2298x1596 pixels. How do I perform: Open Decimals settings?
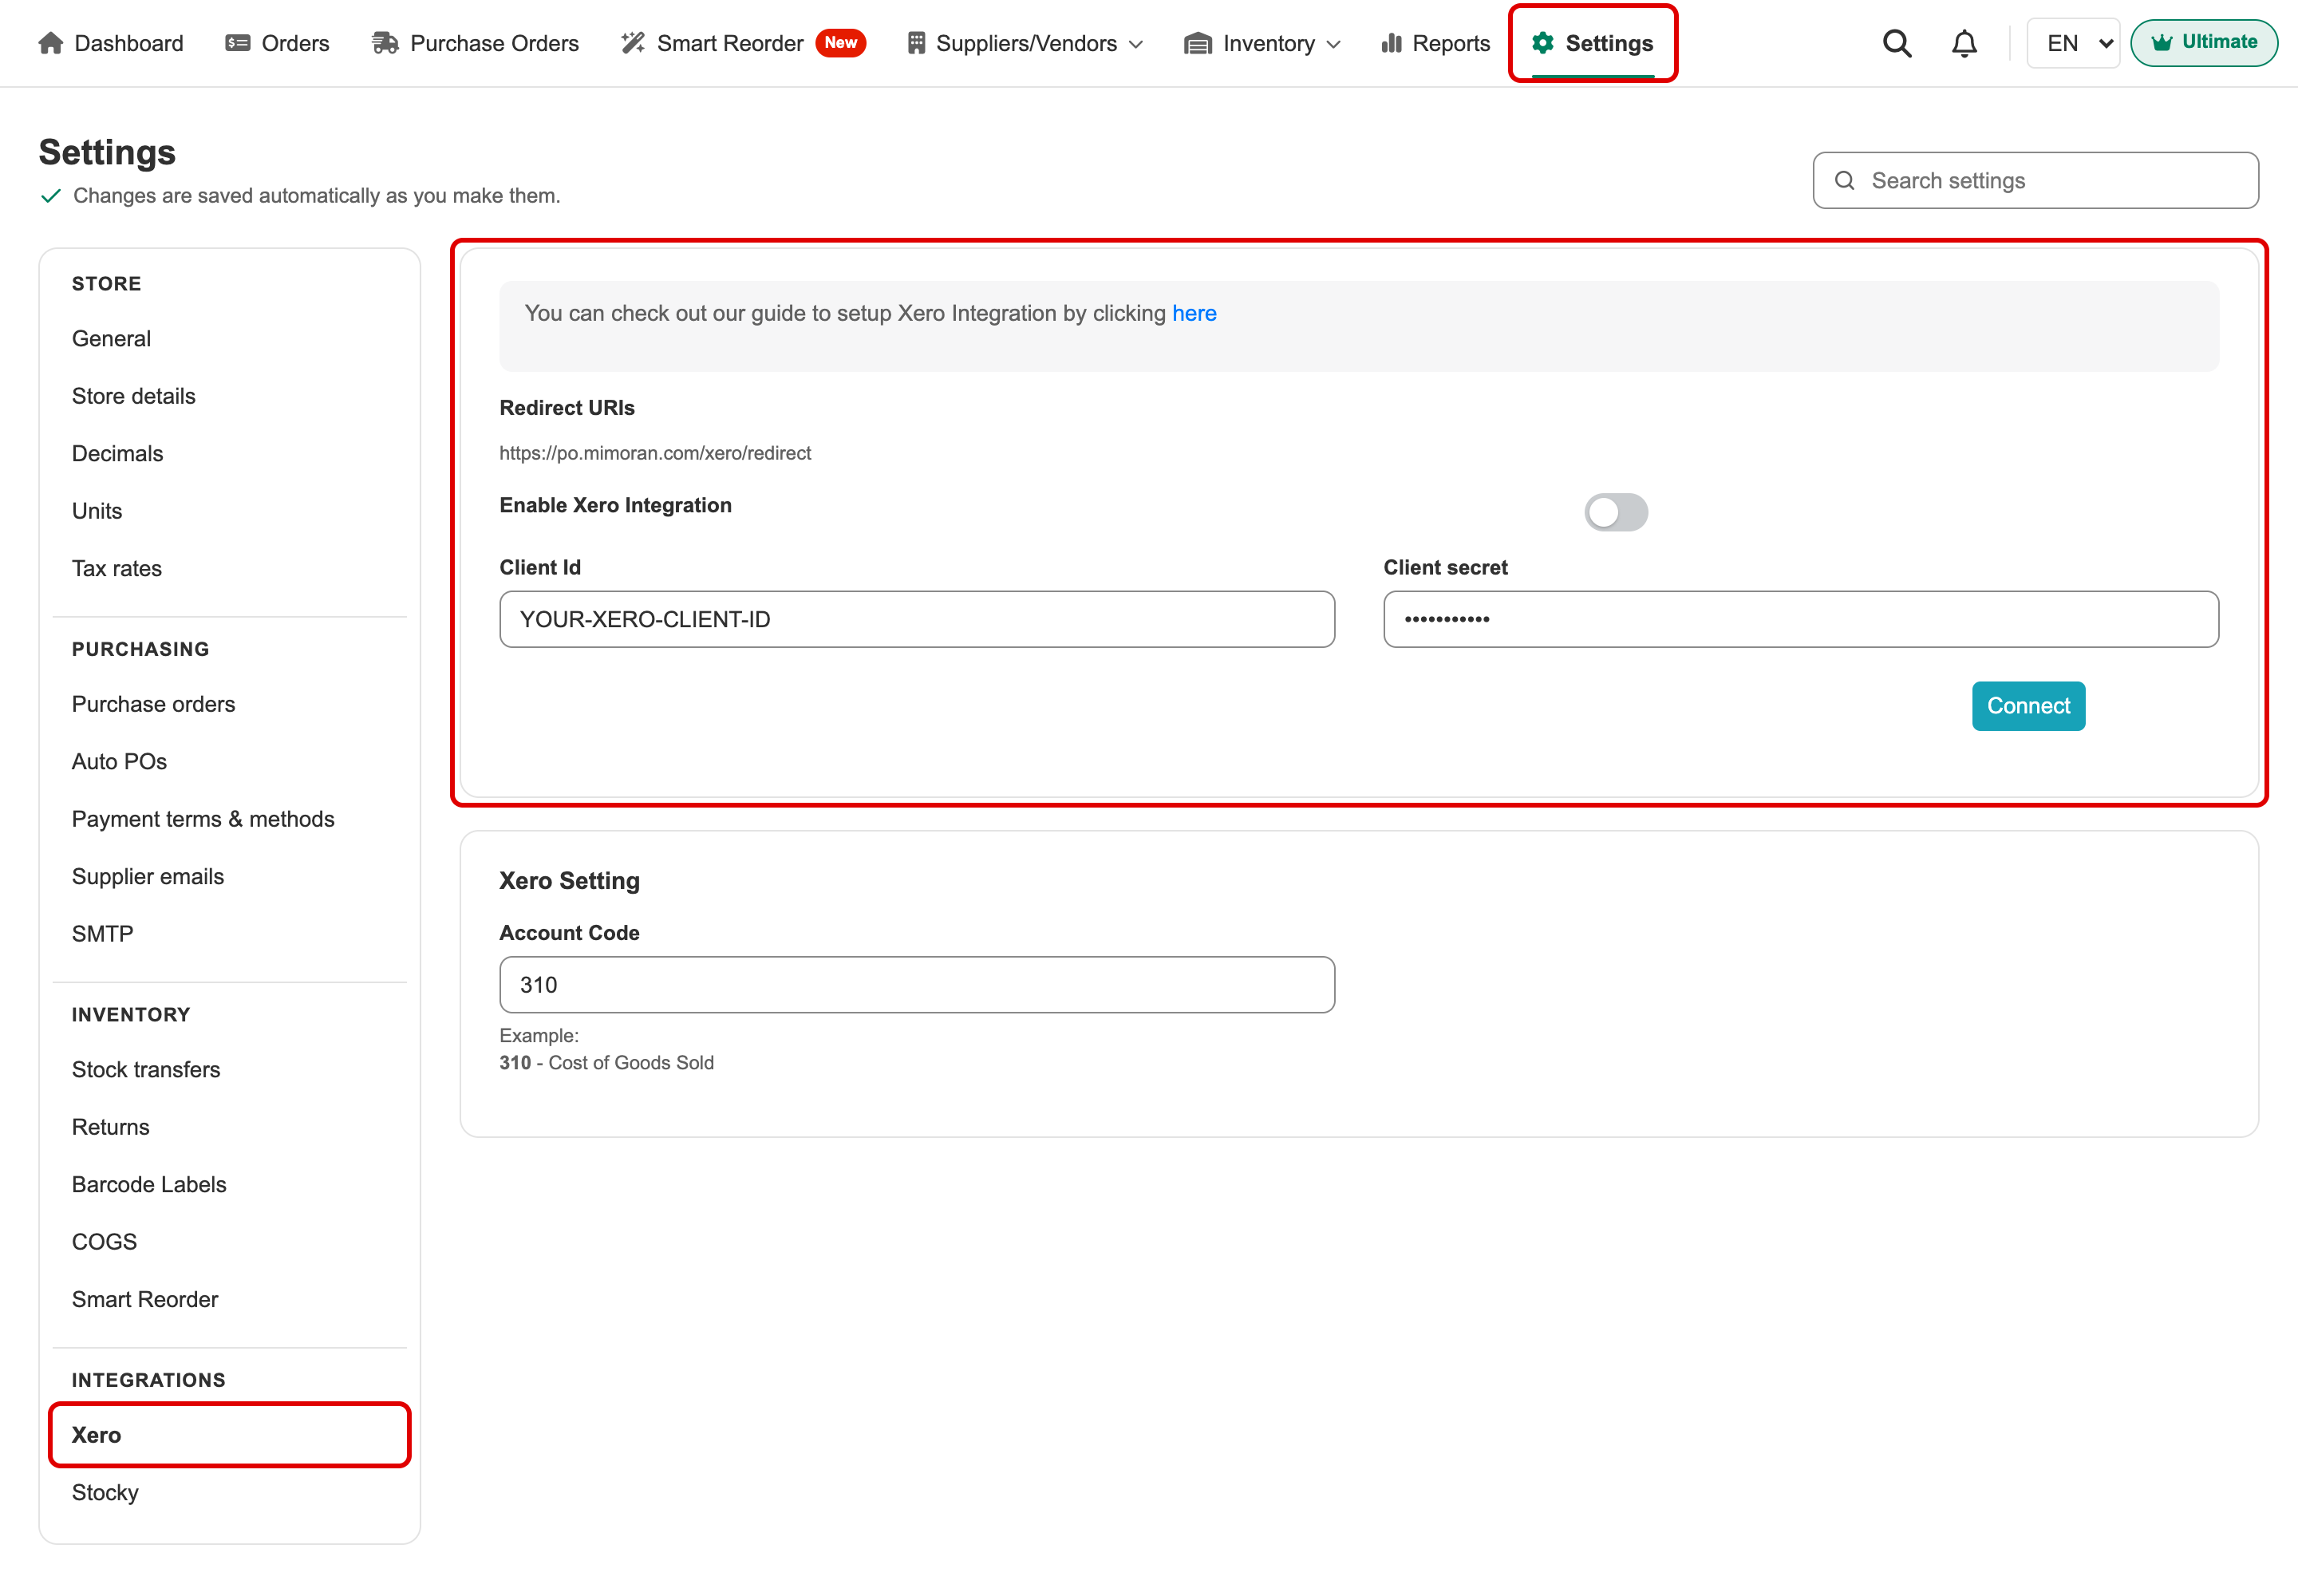pyautogui.click(x=117, y=453)
